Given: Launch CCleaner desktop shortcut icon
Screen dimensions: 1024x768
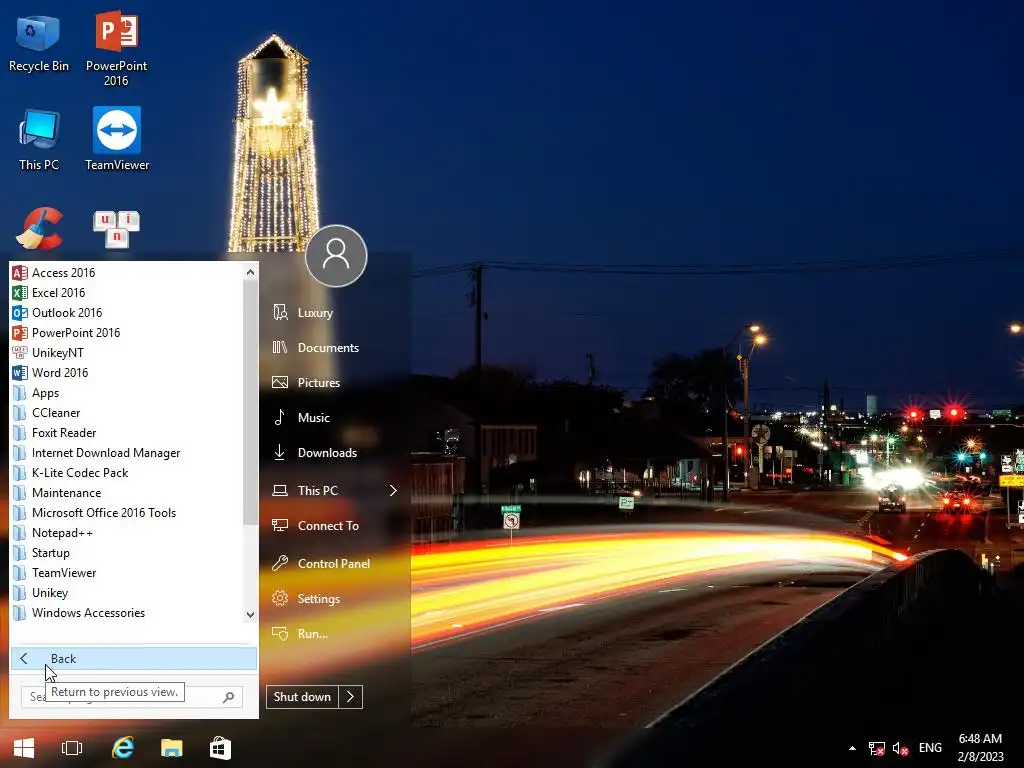Looking at the screenshot, I should tap(39, 229).
